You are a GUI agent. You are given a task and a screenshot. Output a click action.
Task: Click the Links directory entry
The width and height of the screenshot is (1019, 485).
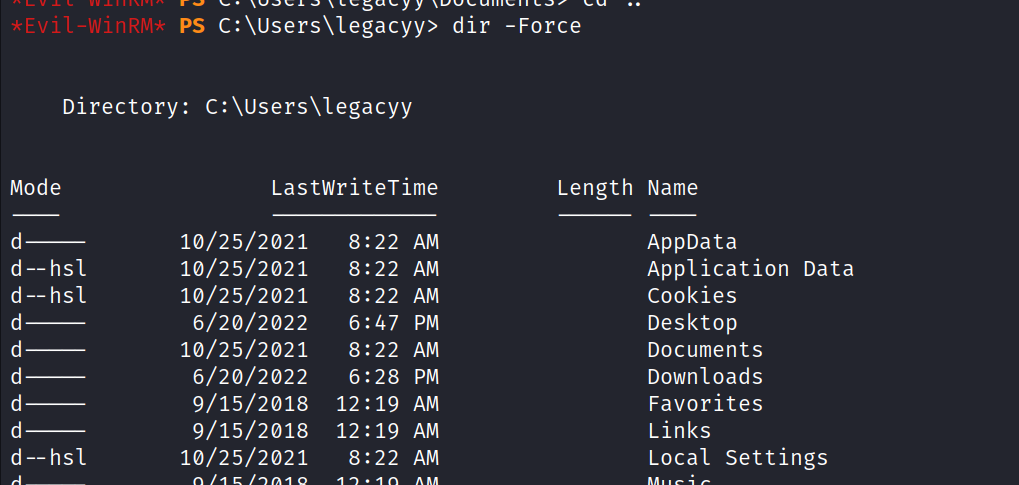point(678,431)
